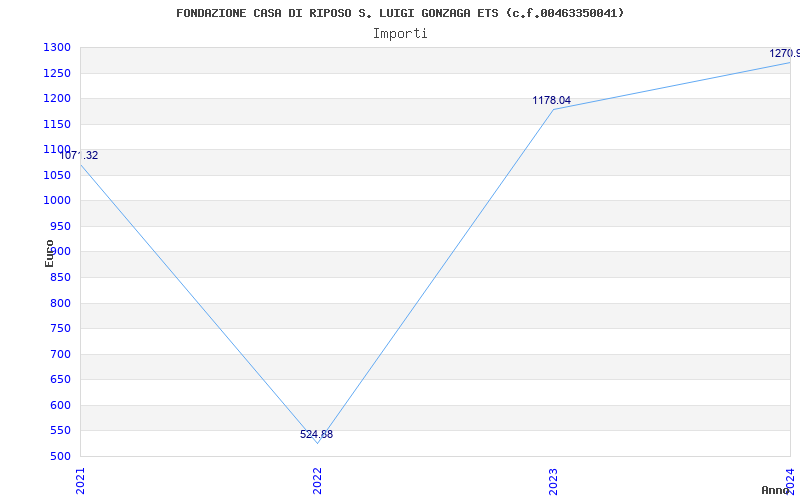The height and width of the screenshot is (500, 800).
Task: Click the chart title FONDAZIONE CASA DI RIPOSO
Action: click(x=400, y=13)
